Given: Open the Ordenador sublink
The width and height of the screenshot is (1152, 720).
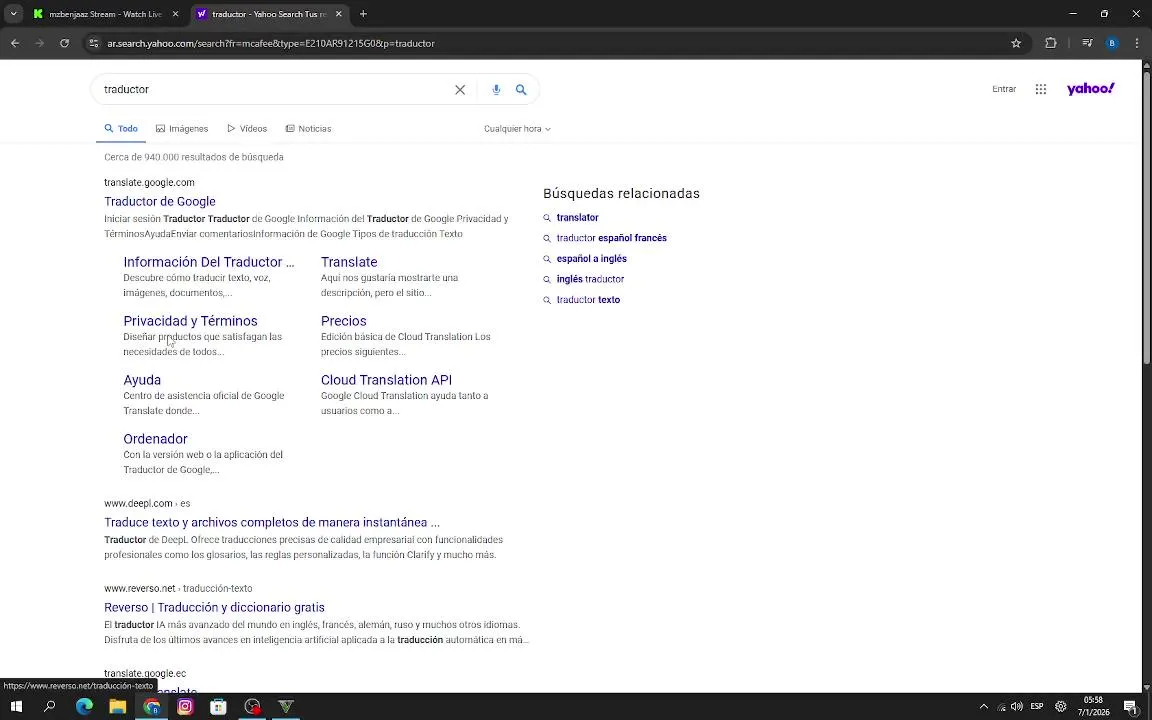Looking at the screenshot, I should click(x=155, y=439).
